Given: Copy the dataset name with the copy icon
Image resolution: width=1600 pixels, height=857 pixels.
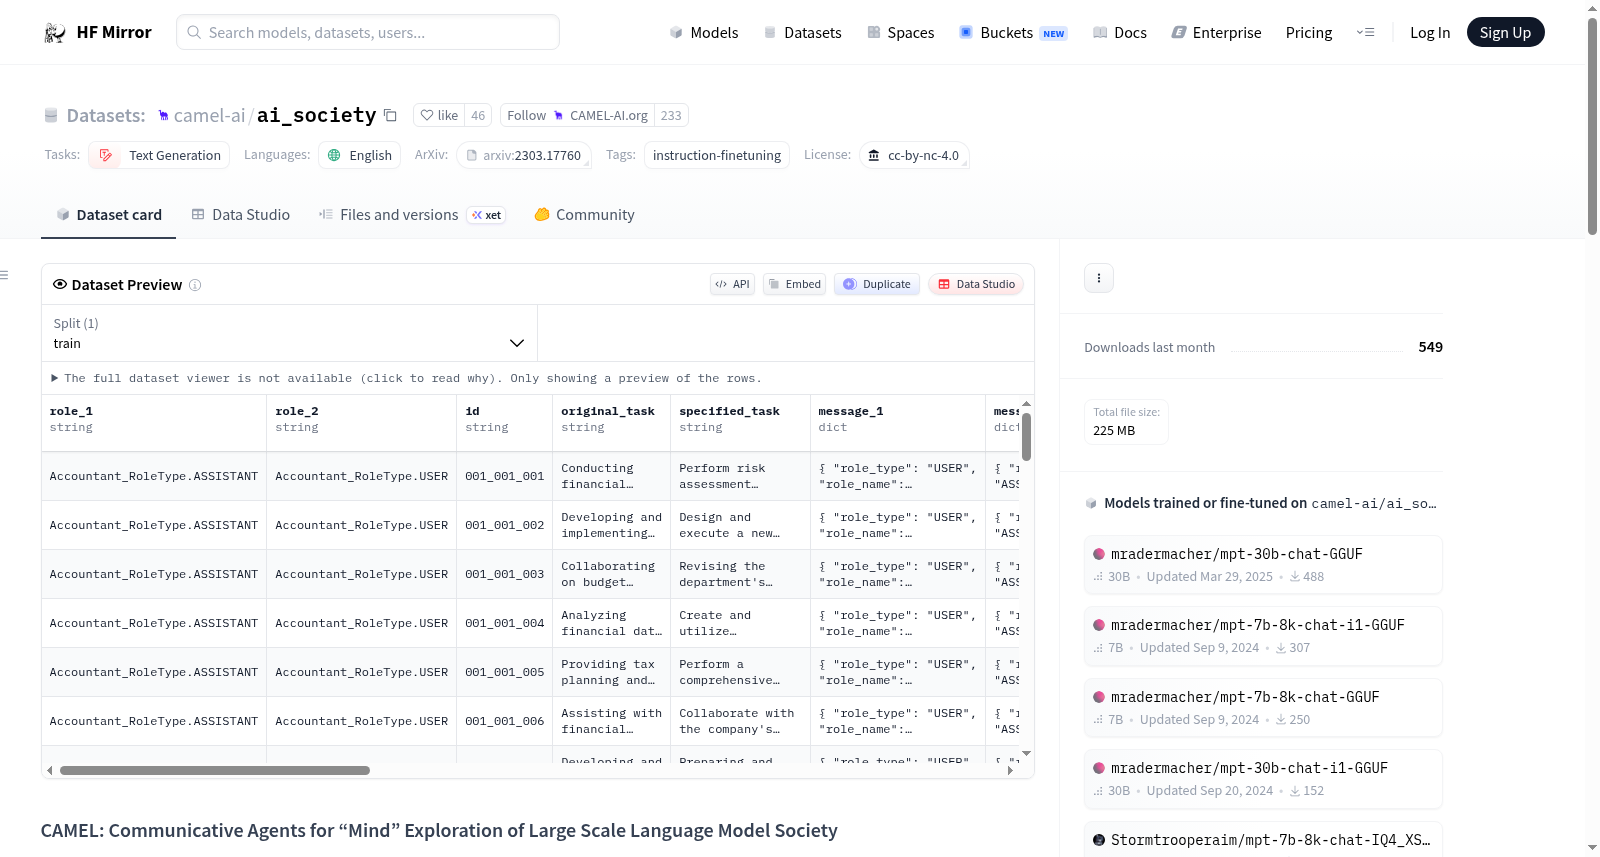Looking at the screenshot, I should (391, 115).
